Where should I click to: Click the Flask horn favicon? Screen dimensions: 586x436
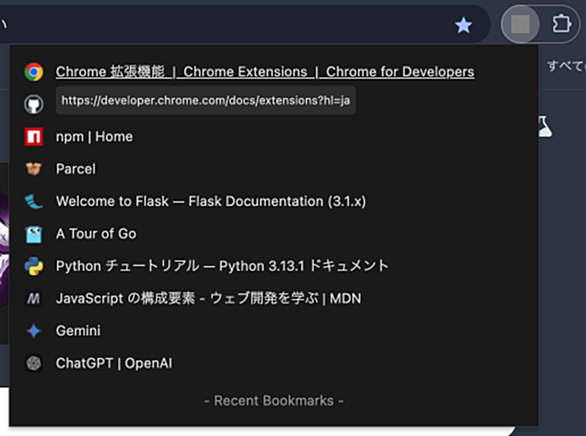pos(34,201)
